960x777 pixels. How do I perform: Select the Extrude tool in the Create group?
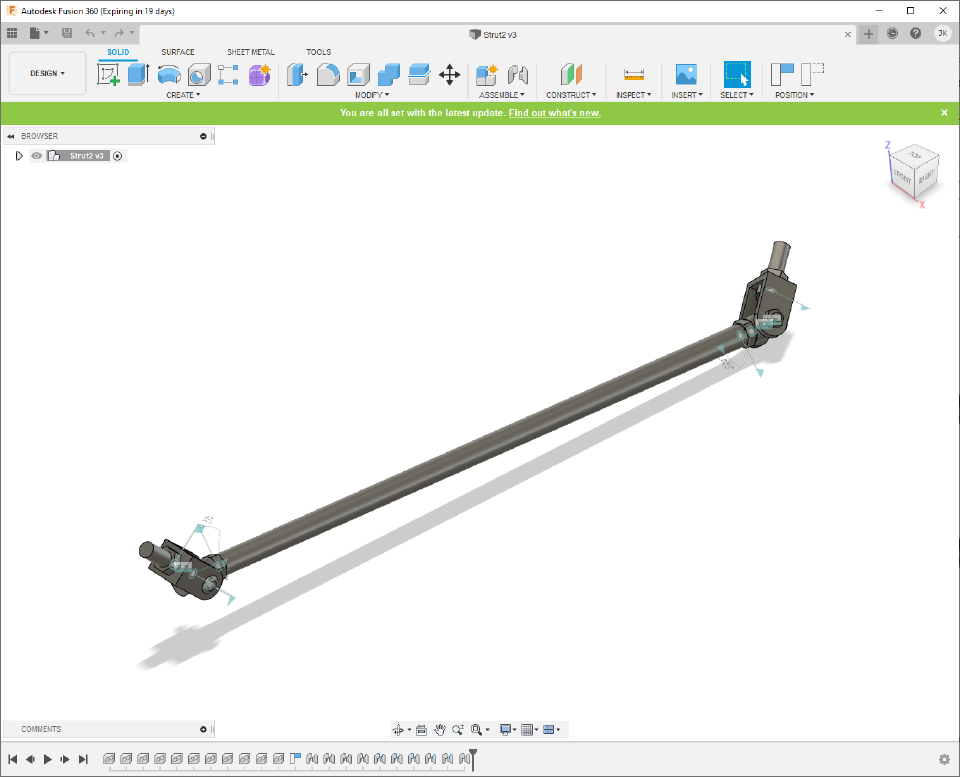[138, 74]
